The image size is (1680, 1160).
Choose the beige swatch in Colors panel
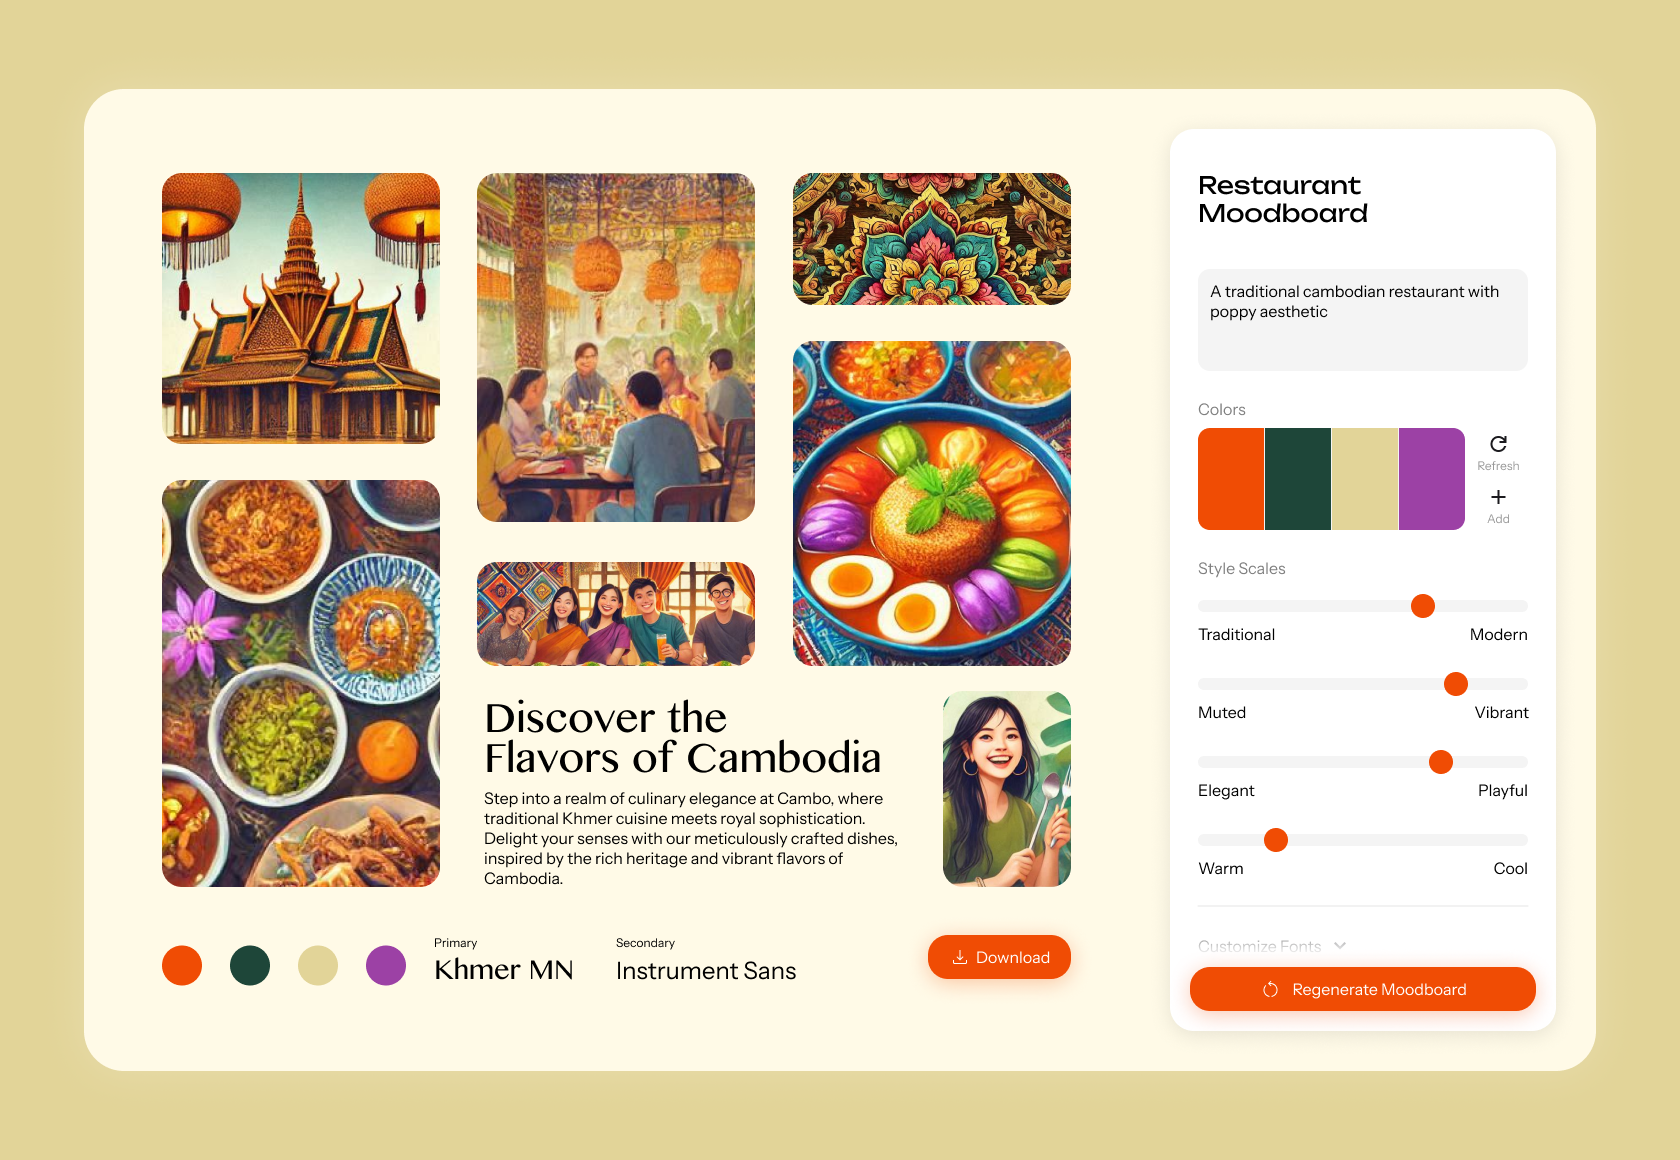[1365, 479]
